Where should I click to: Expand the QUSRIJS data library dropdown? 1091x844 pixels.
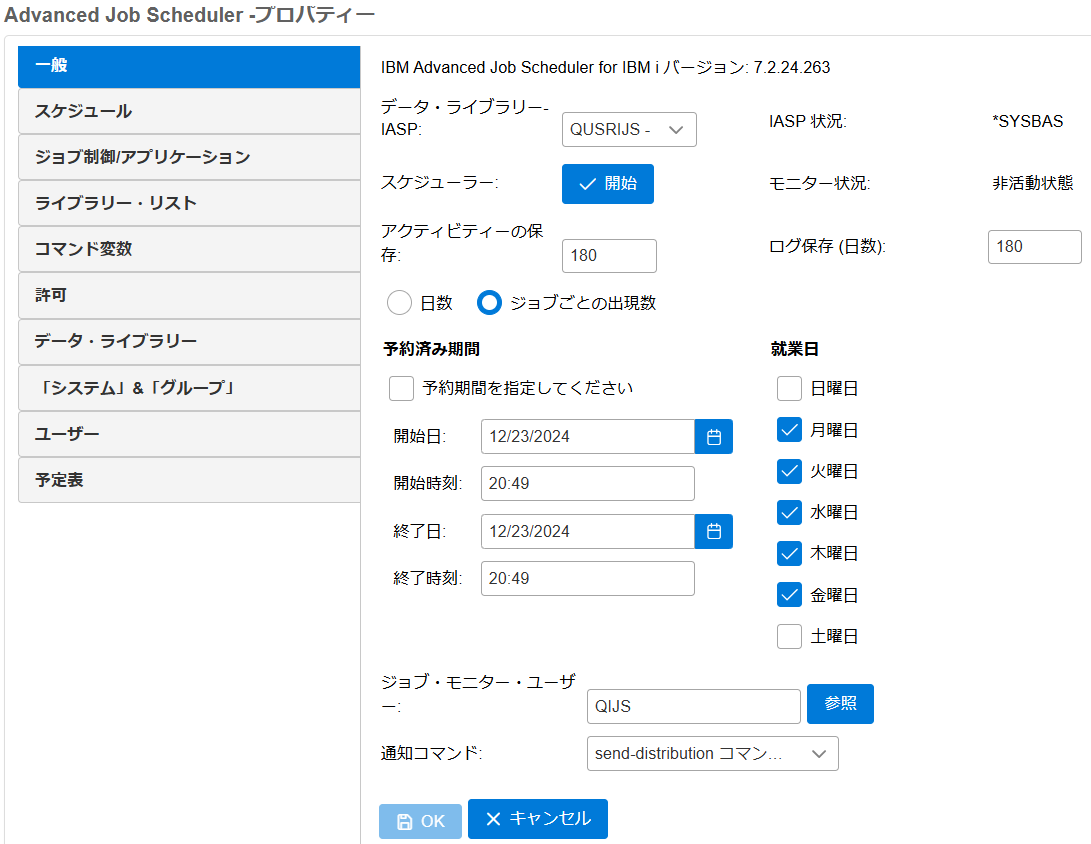pos(629,129)
